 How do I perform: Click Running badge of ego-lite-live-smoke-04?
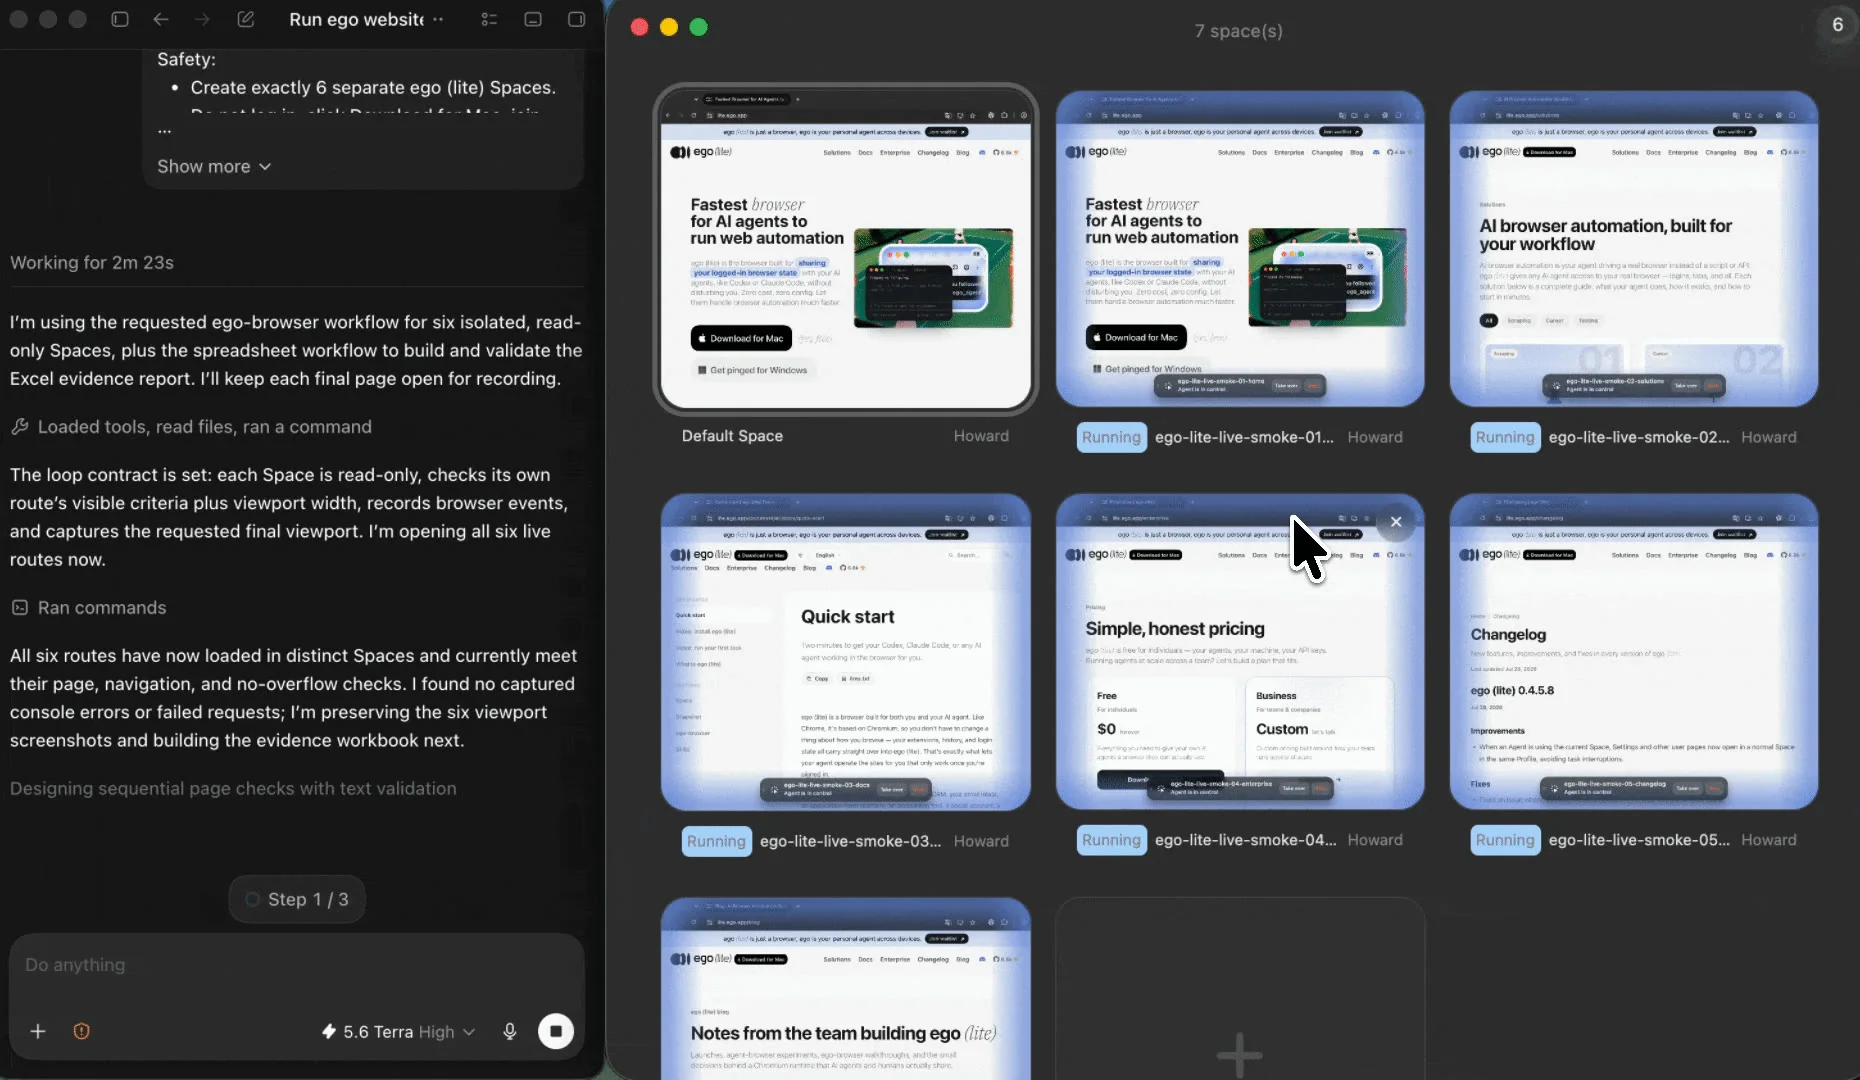coord(1111,840)
